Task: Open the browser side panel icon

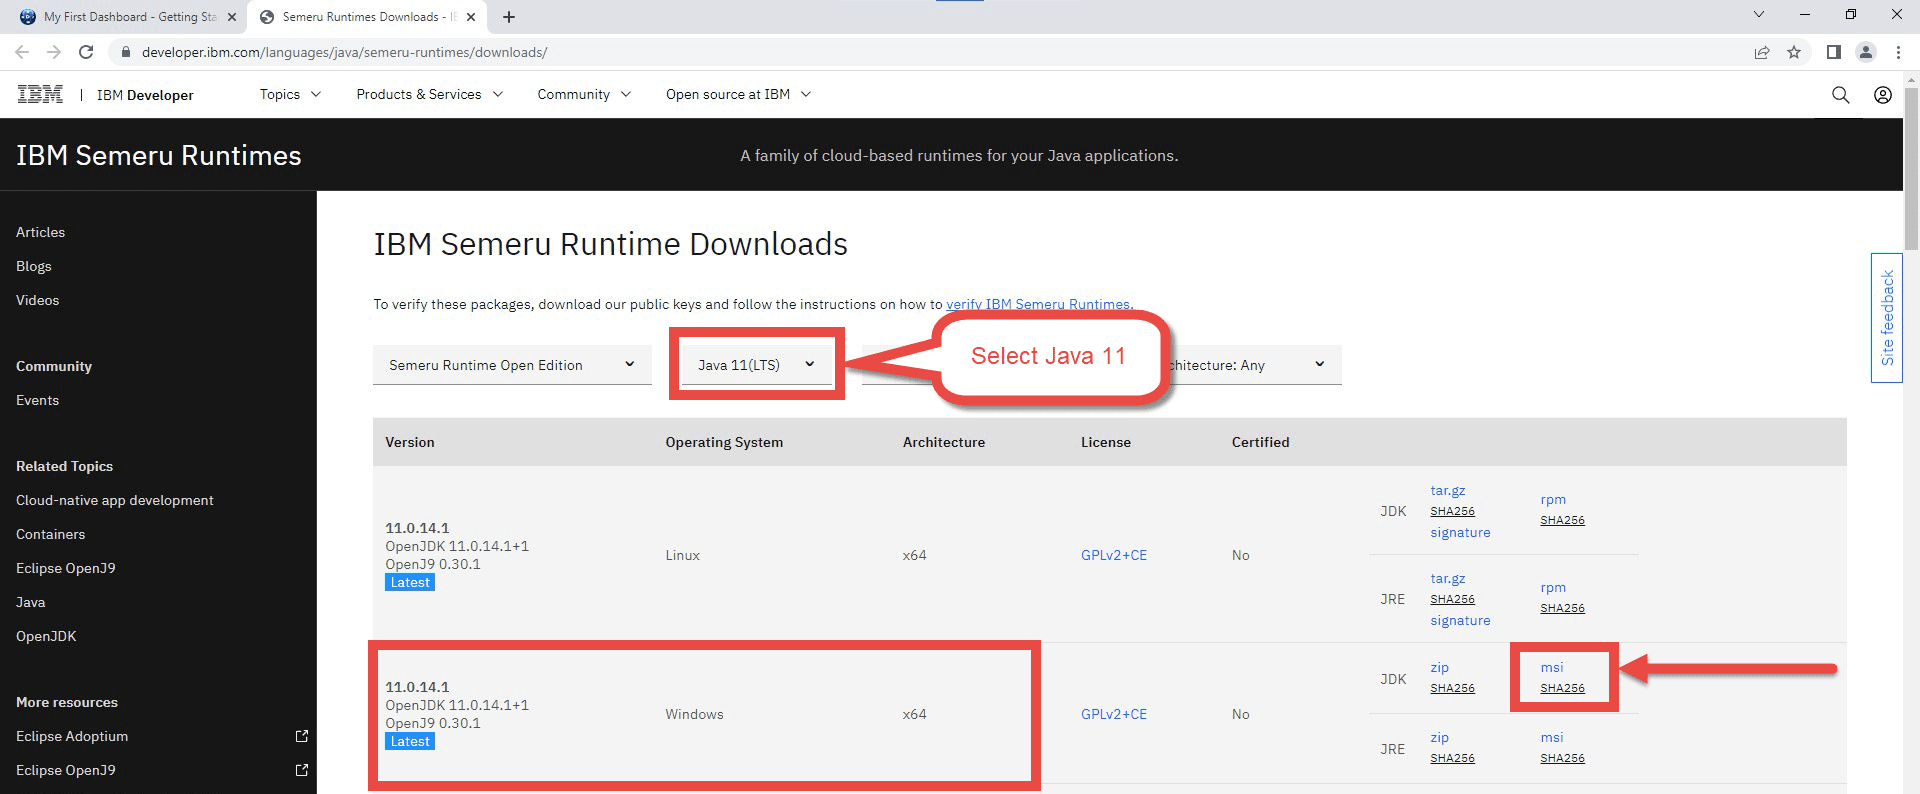Action: (x=1833, y=52)
